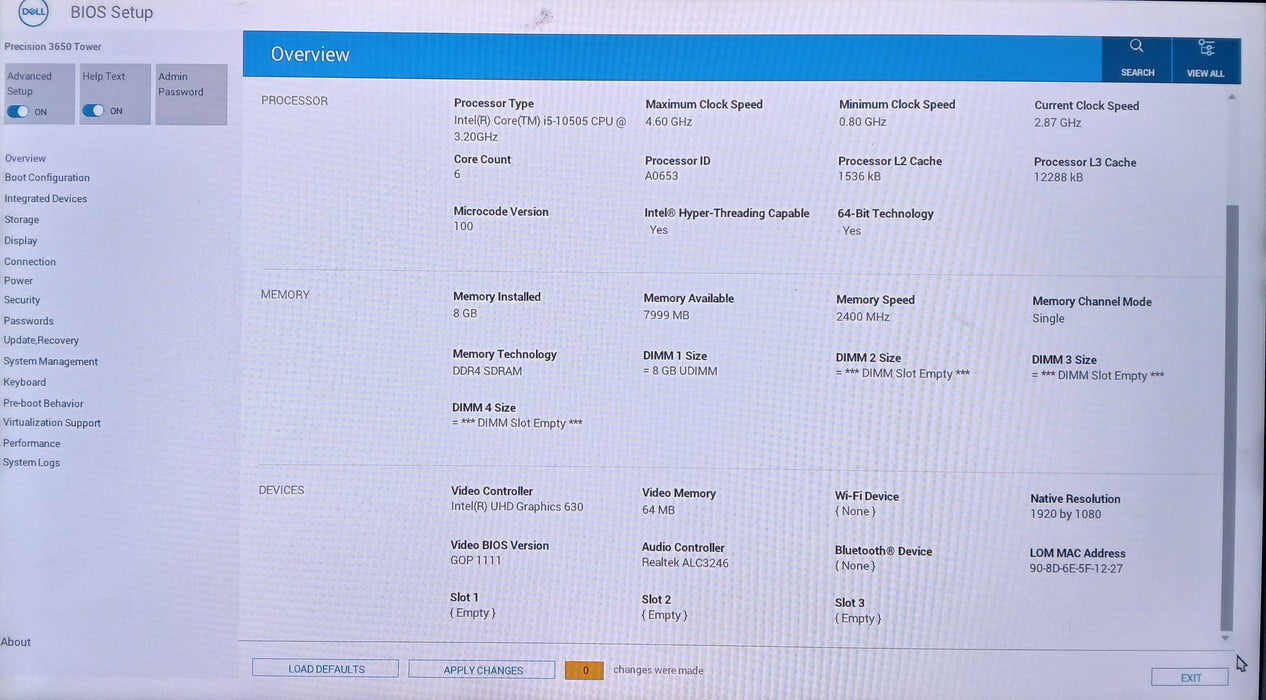
Task: Open the Search magnifier icon
Action: pyautogui.click(x=1137, y=46)
